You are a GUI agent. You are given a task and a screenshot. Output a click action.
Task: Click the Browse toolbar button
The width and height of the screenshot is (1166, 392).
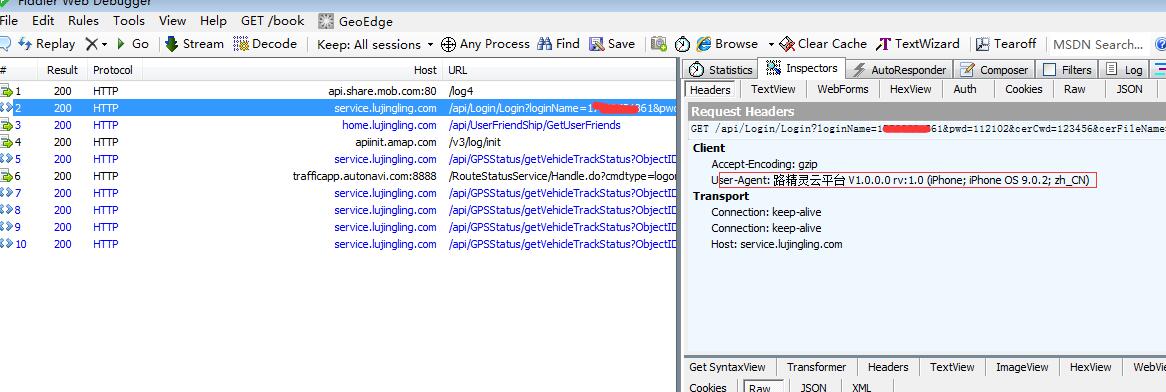(x=727, y=44)
